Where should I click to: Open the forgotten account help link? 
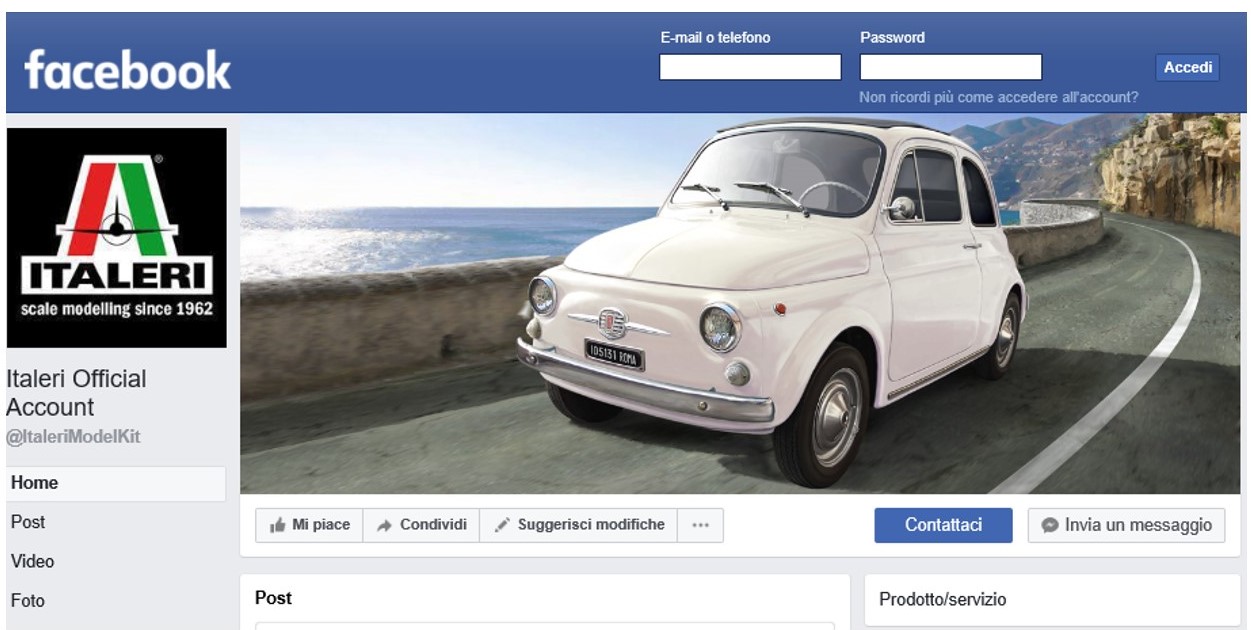tap(998, 98)
